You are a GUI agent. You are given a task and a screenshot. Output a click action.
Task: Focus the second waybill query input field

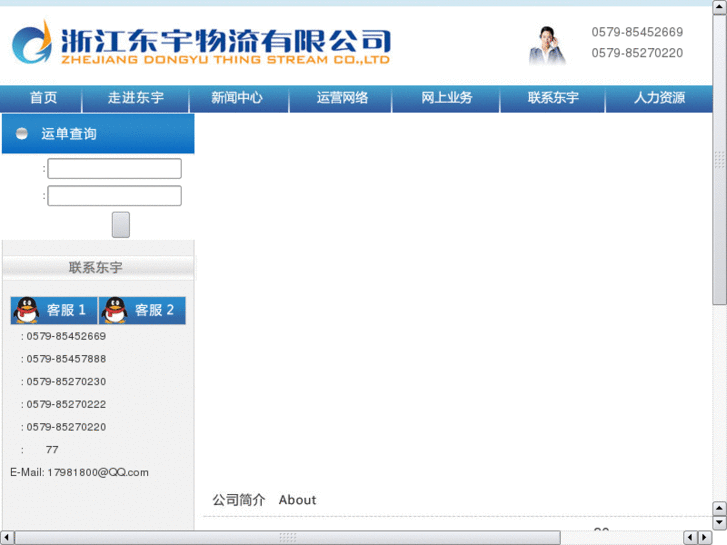115,196
